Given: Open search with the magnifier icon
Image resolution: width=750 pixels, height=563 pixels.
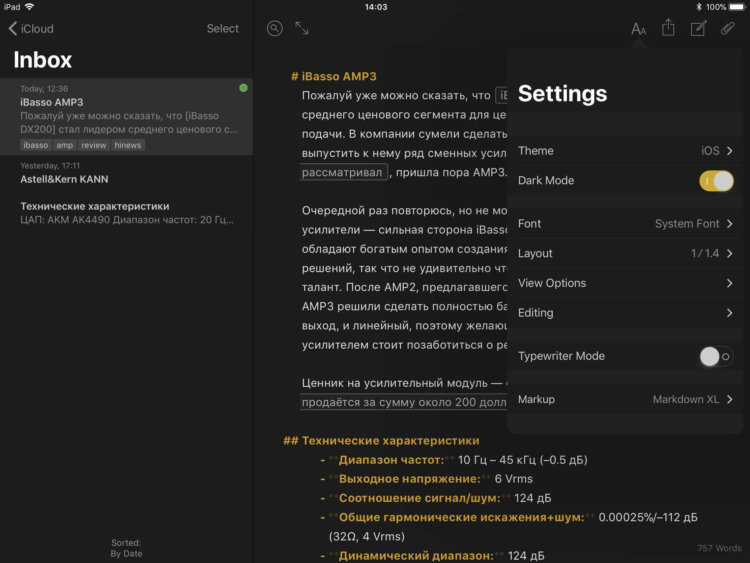Looking at the screenshot, I should [x=275, y=29].
